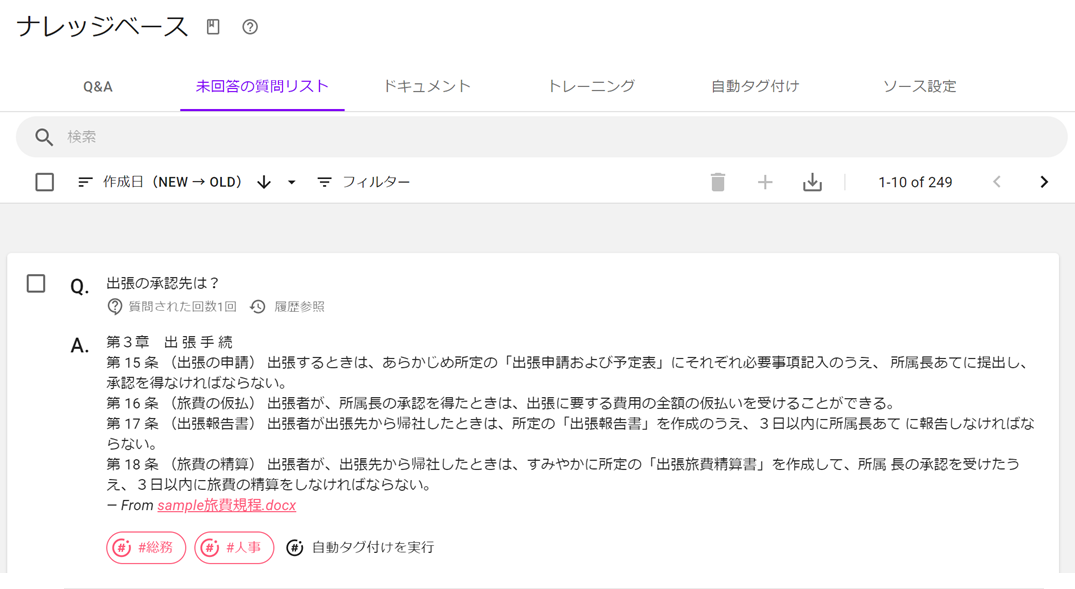The image size is (1075, 589).
Task: Select the 未回答の質問リスト tab
Action: pyautogui.click(x=262, y=86)
